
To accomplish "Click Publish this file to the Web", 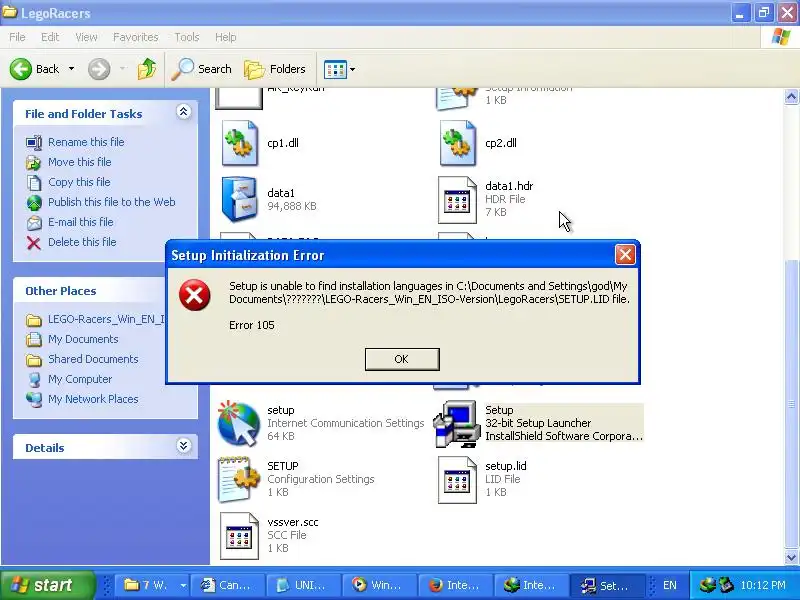I will tap(112, 202).
